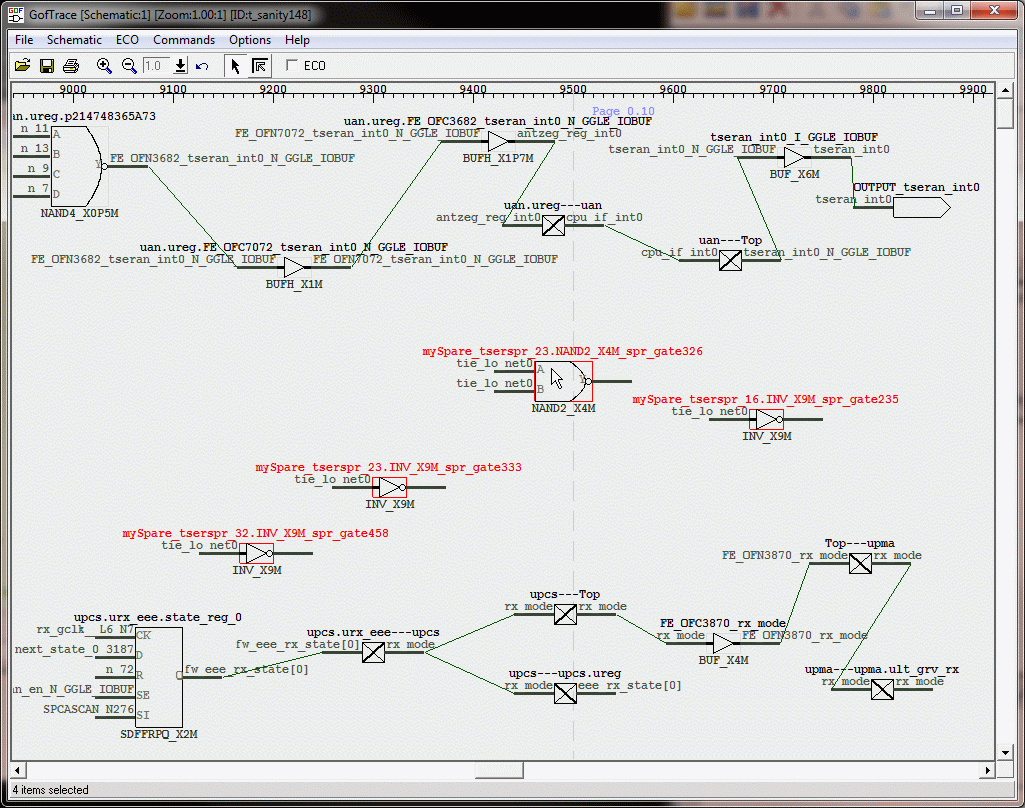The height and width of the screenshot is (808, 1025).
Task: Zoom in using the magnifier plus icon
Action: pos(104,66)
